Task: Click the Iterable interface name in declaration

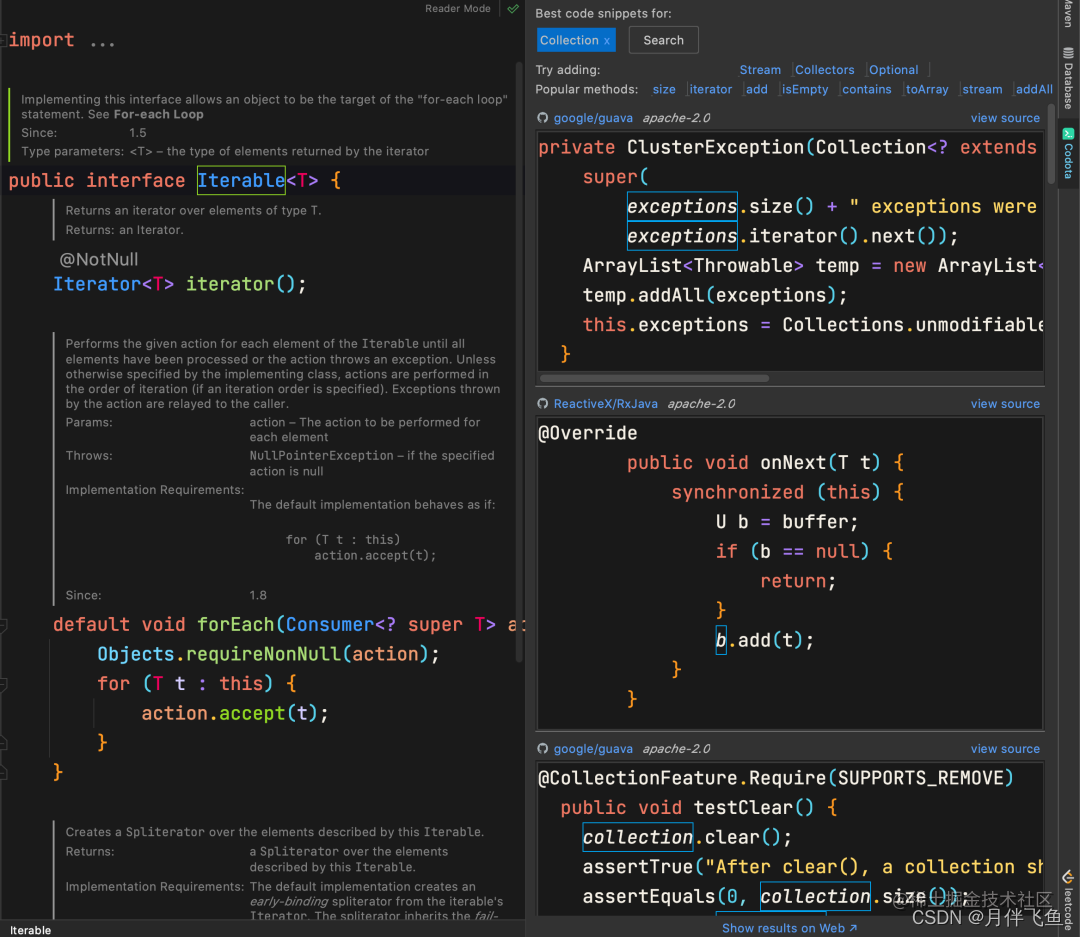Action: 241,181
